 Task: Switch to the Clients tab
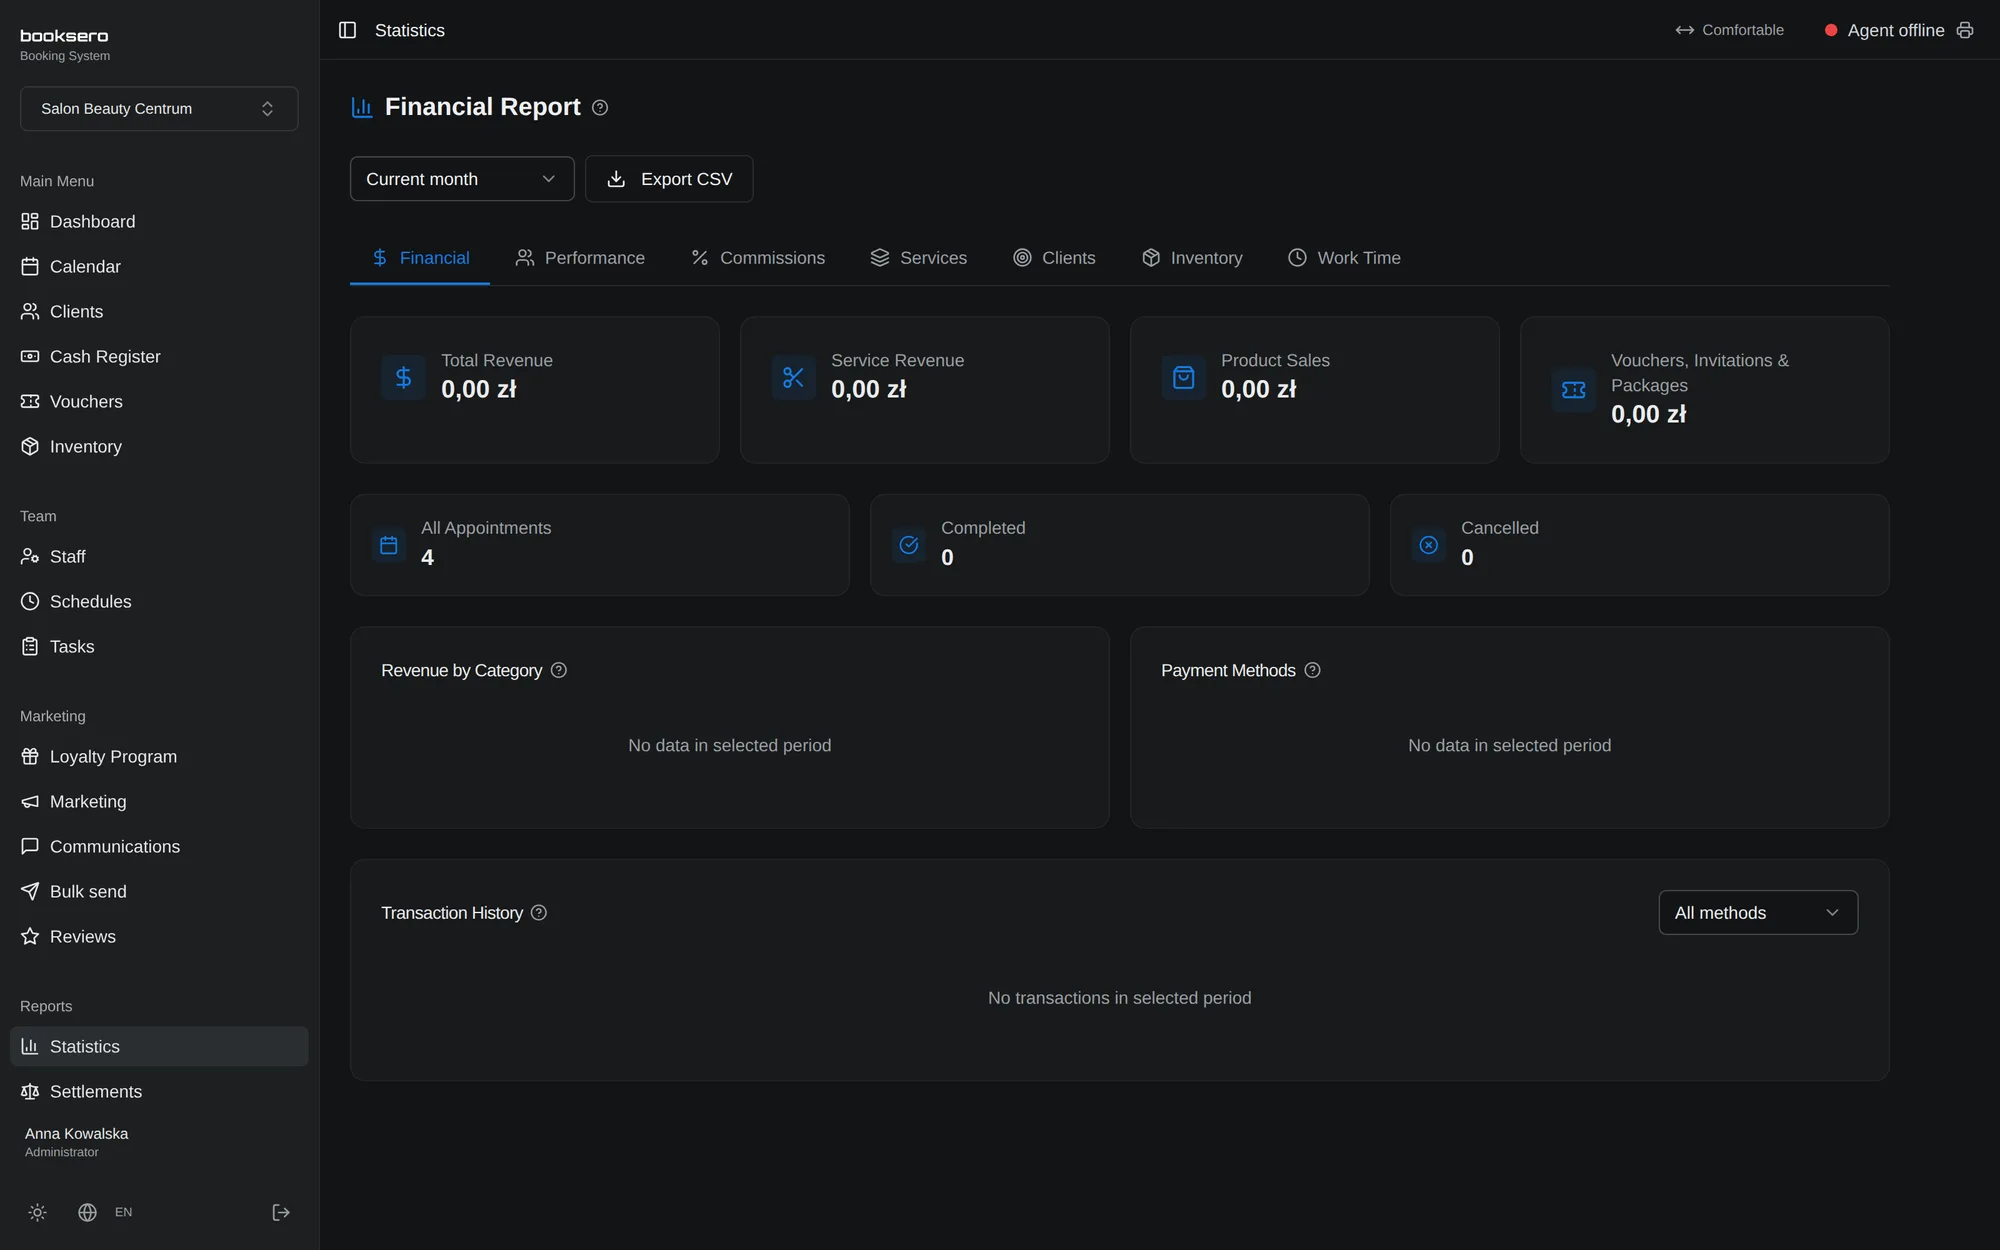1054,258
